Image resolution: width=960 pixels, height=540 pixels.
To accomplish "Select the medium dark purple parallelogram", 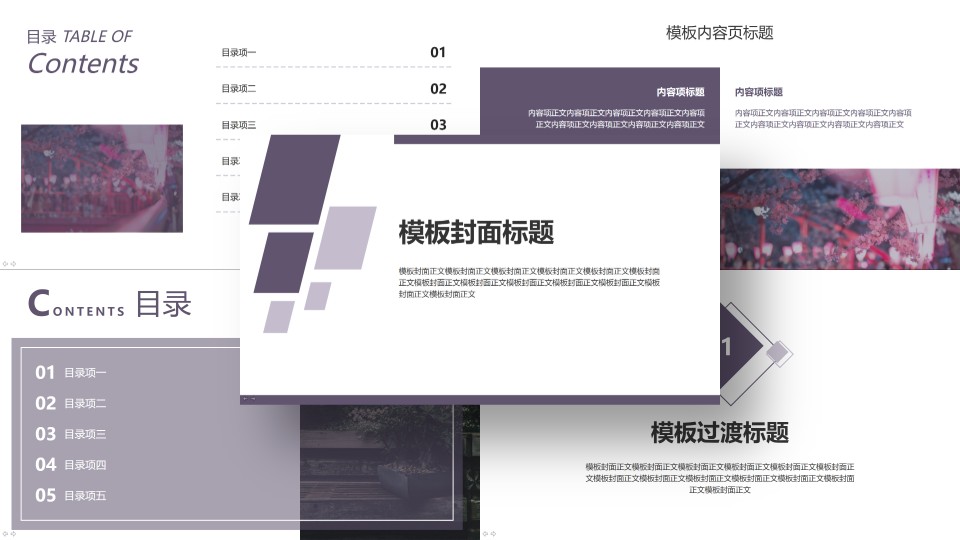I will tap(283, 262).
